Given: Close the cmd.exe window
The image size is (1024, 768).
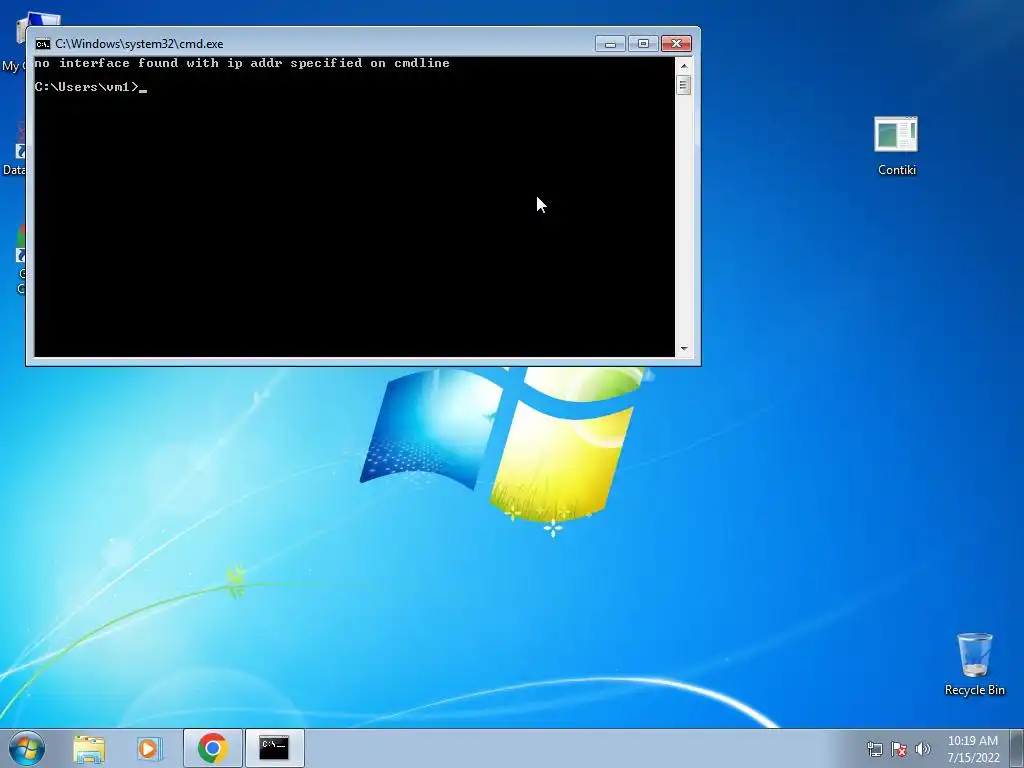Looking at the screenshot, I should click(x=677, y=44).
